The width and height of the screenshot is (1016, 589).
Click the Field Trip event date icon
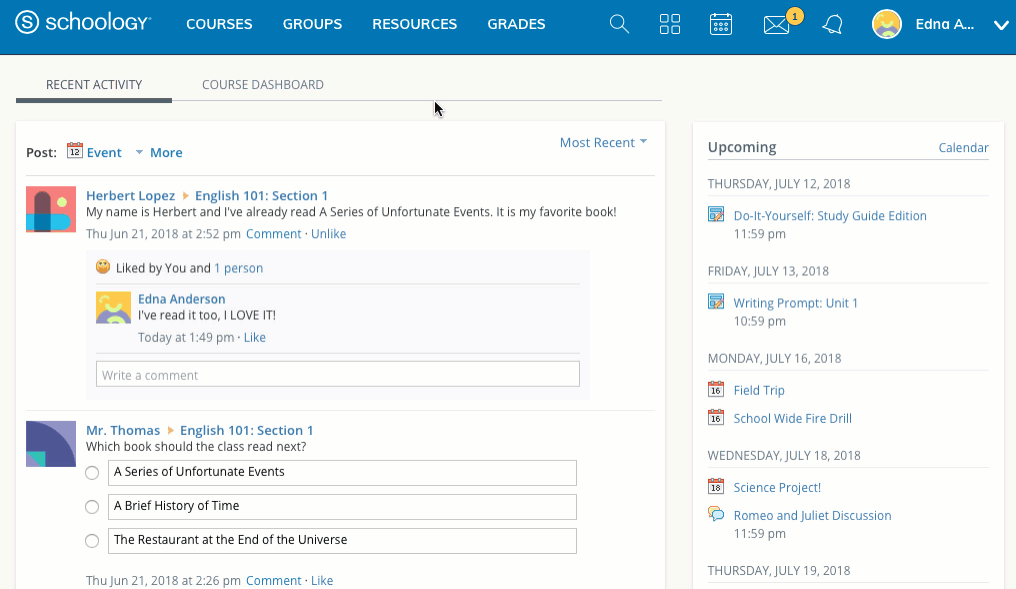(x=716, y=390)
